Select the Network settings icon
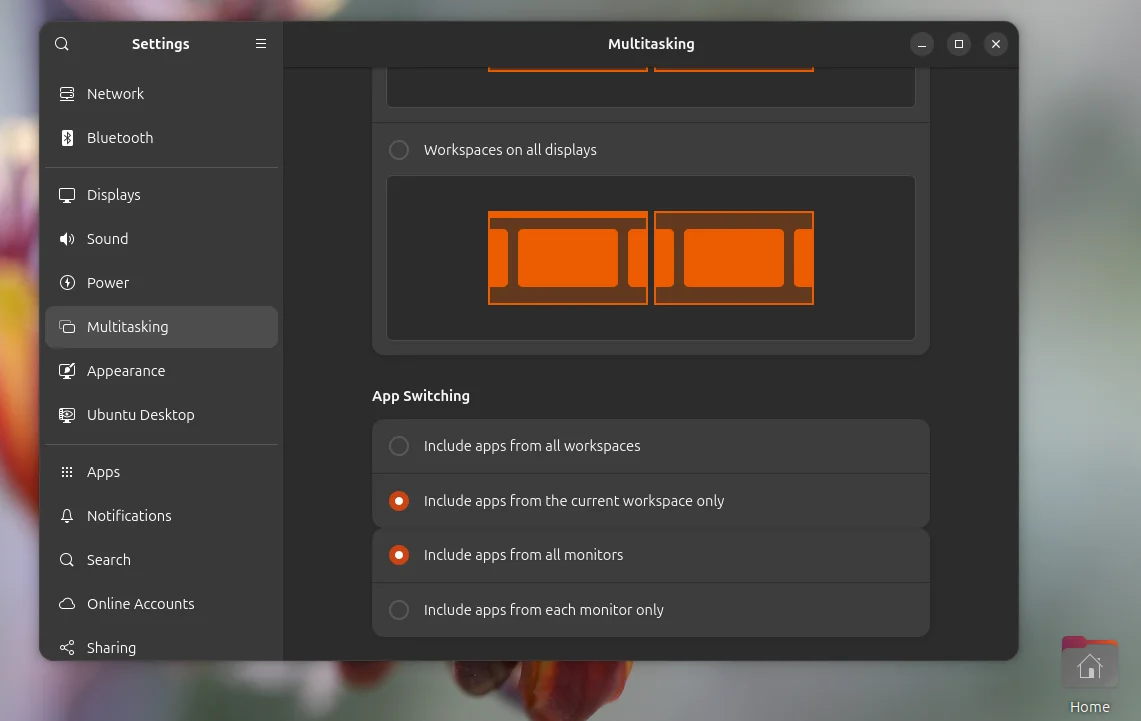The image size is (1141, 721). (x=66, y=93)
